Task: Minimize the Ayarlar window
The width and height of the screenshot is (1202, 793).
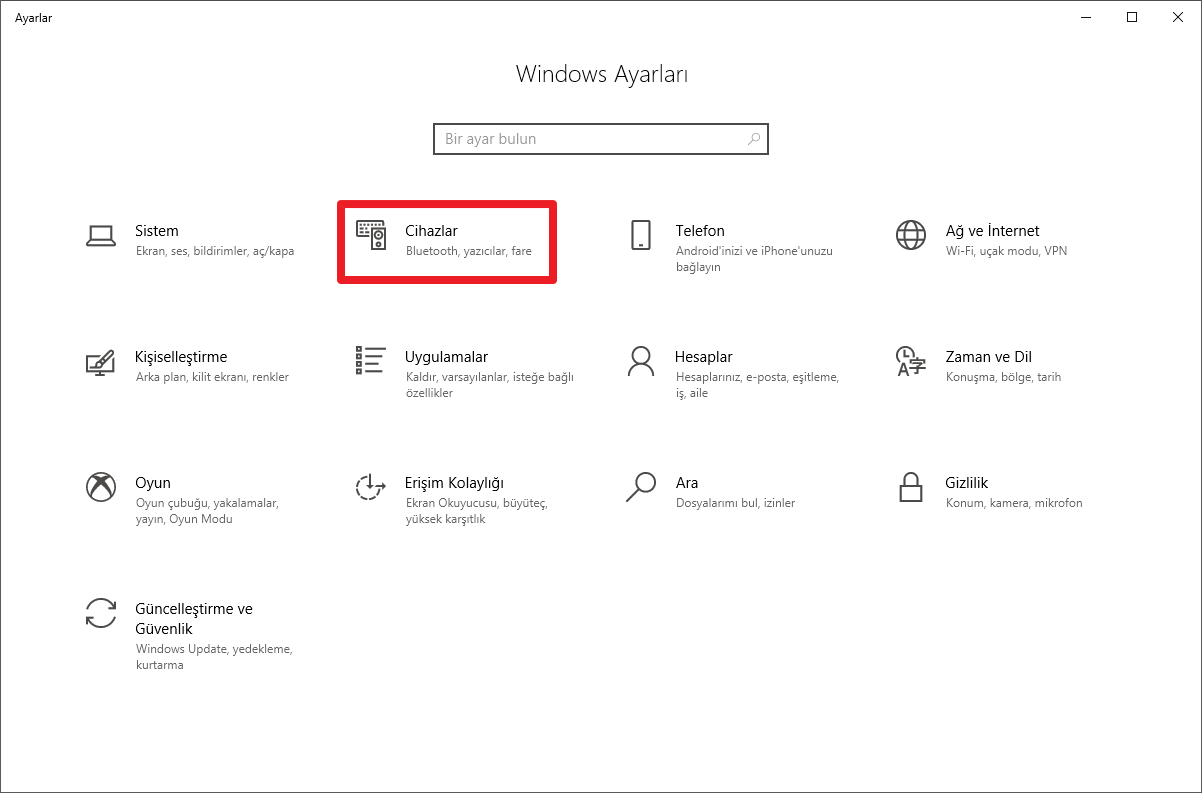Action: (1087, 17)
